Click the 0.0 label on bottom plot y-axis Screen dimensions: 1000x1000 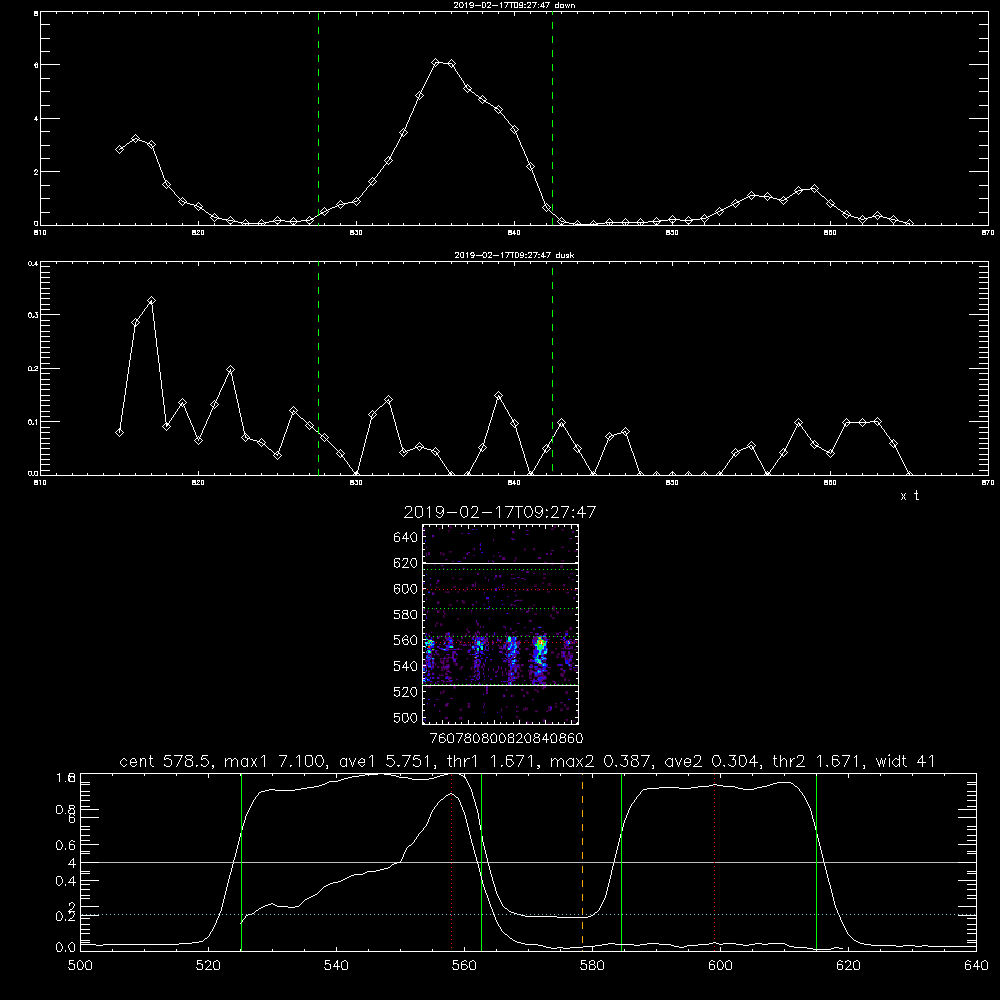click(x=66, y=948)
